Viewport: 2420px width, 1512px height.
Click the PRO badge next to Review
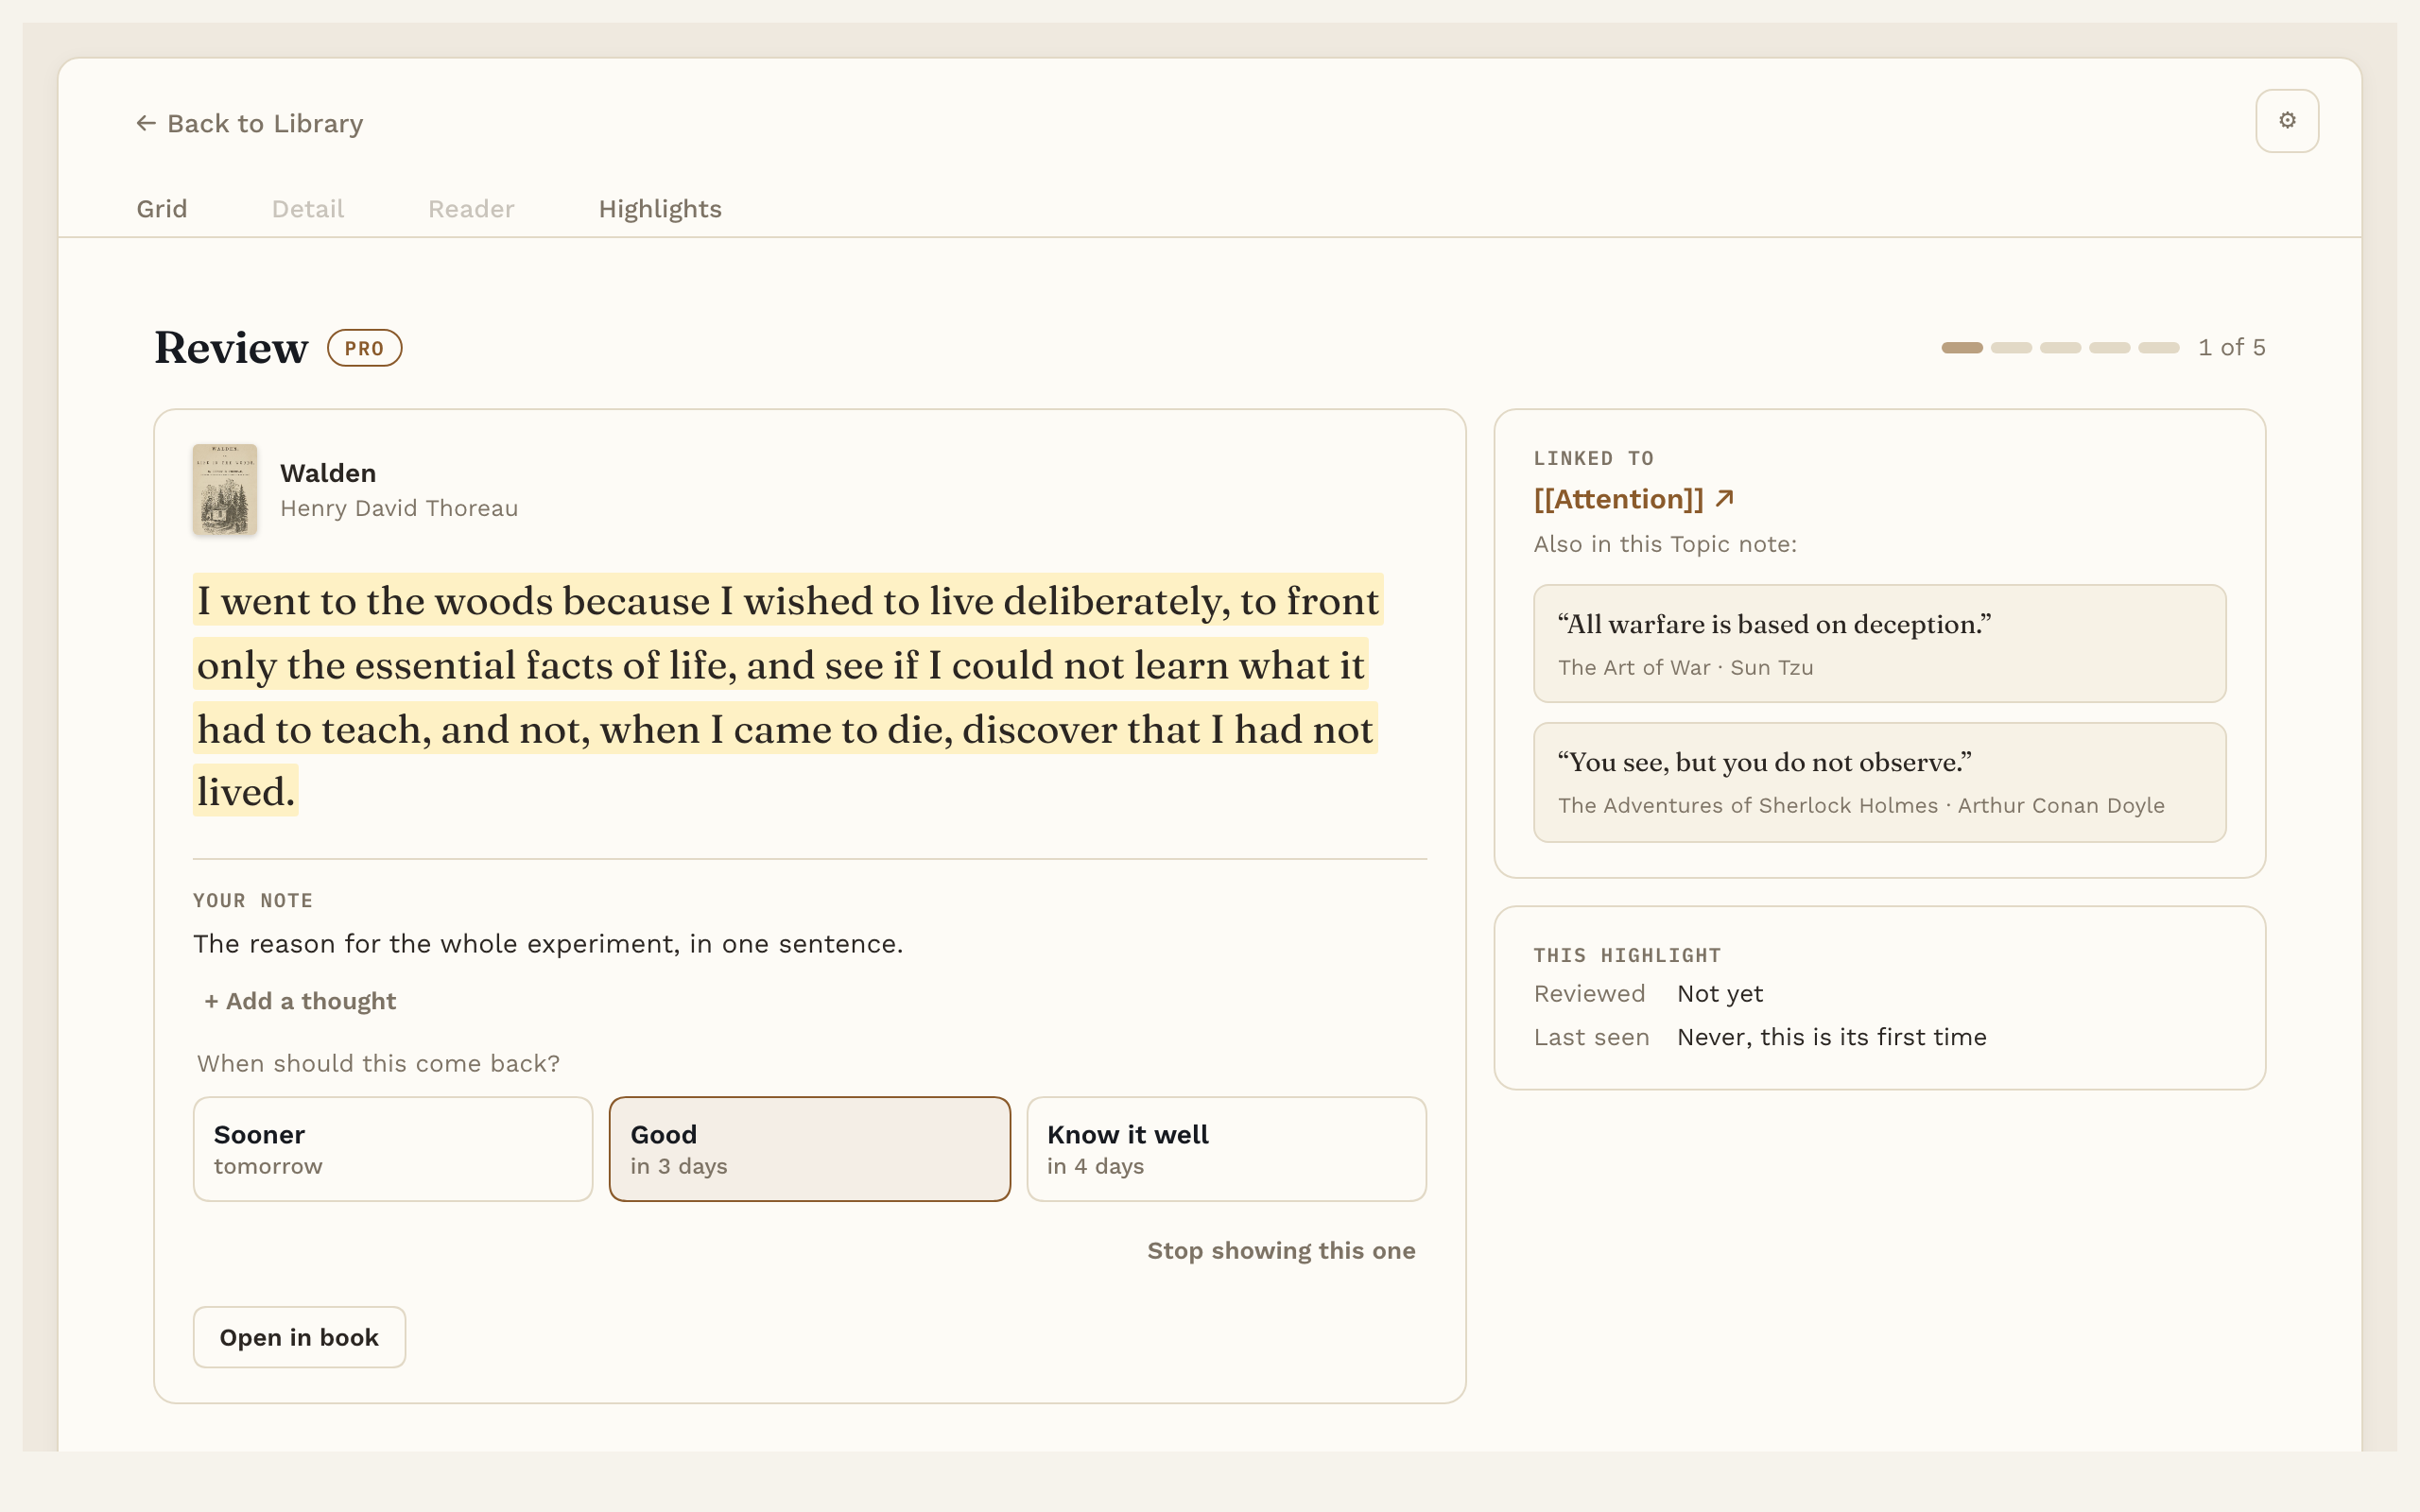364,348
